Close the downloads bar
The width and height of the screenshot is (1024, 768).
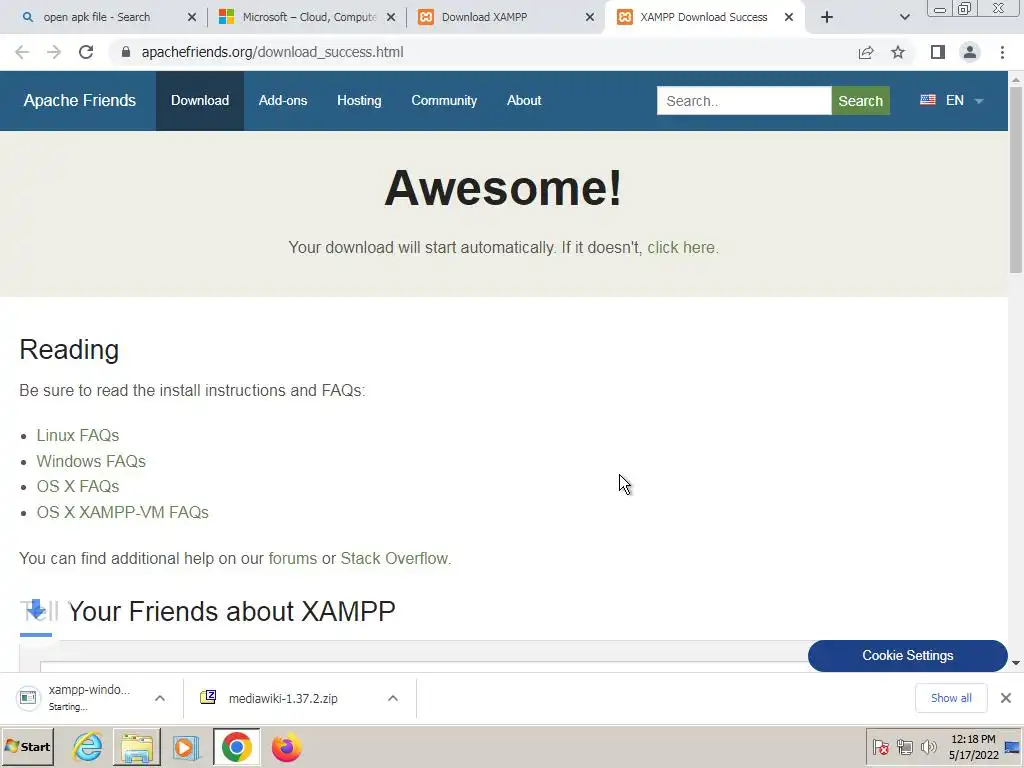click(x=1006, y=698)
